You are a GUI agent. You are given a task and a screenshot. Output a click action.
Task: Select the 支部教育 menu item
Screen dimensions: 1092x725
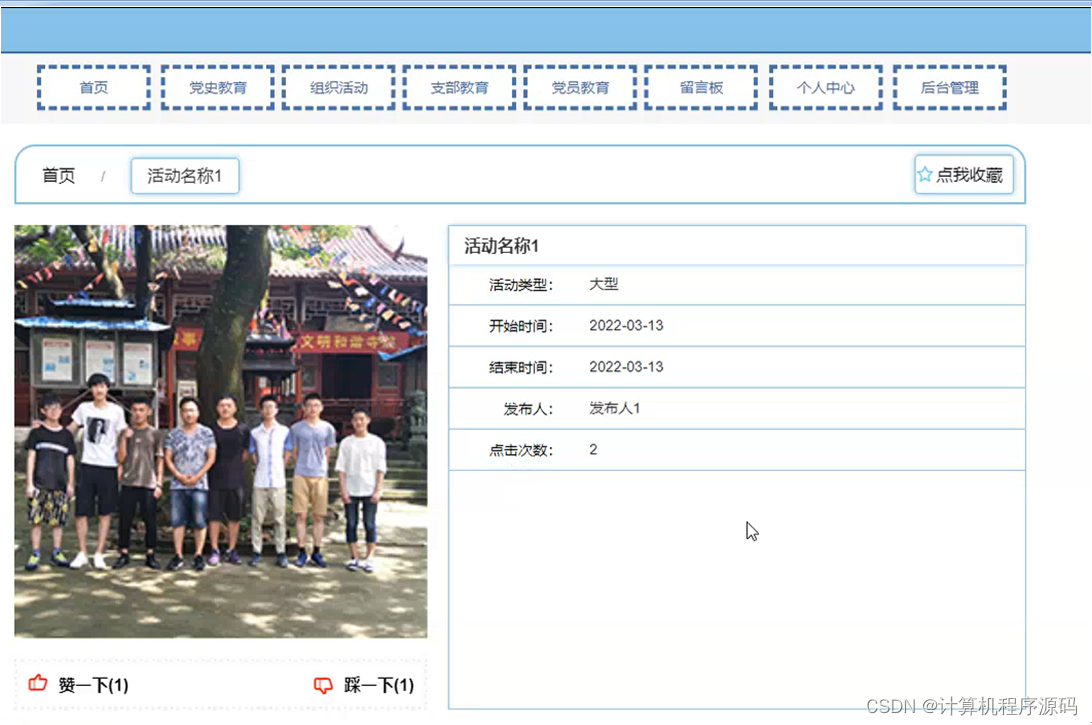point(460,88)
